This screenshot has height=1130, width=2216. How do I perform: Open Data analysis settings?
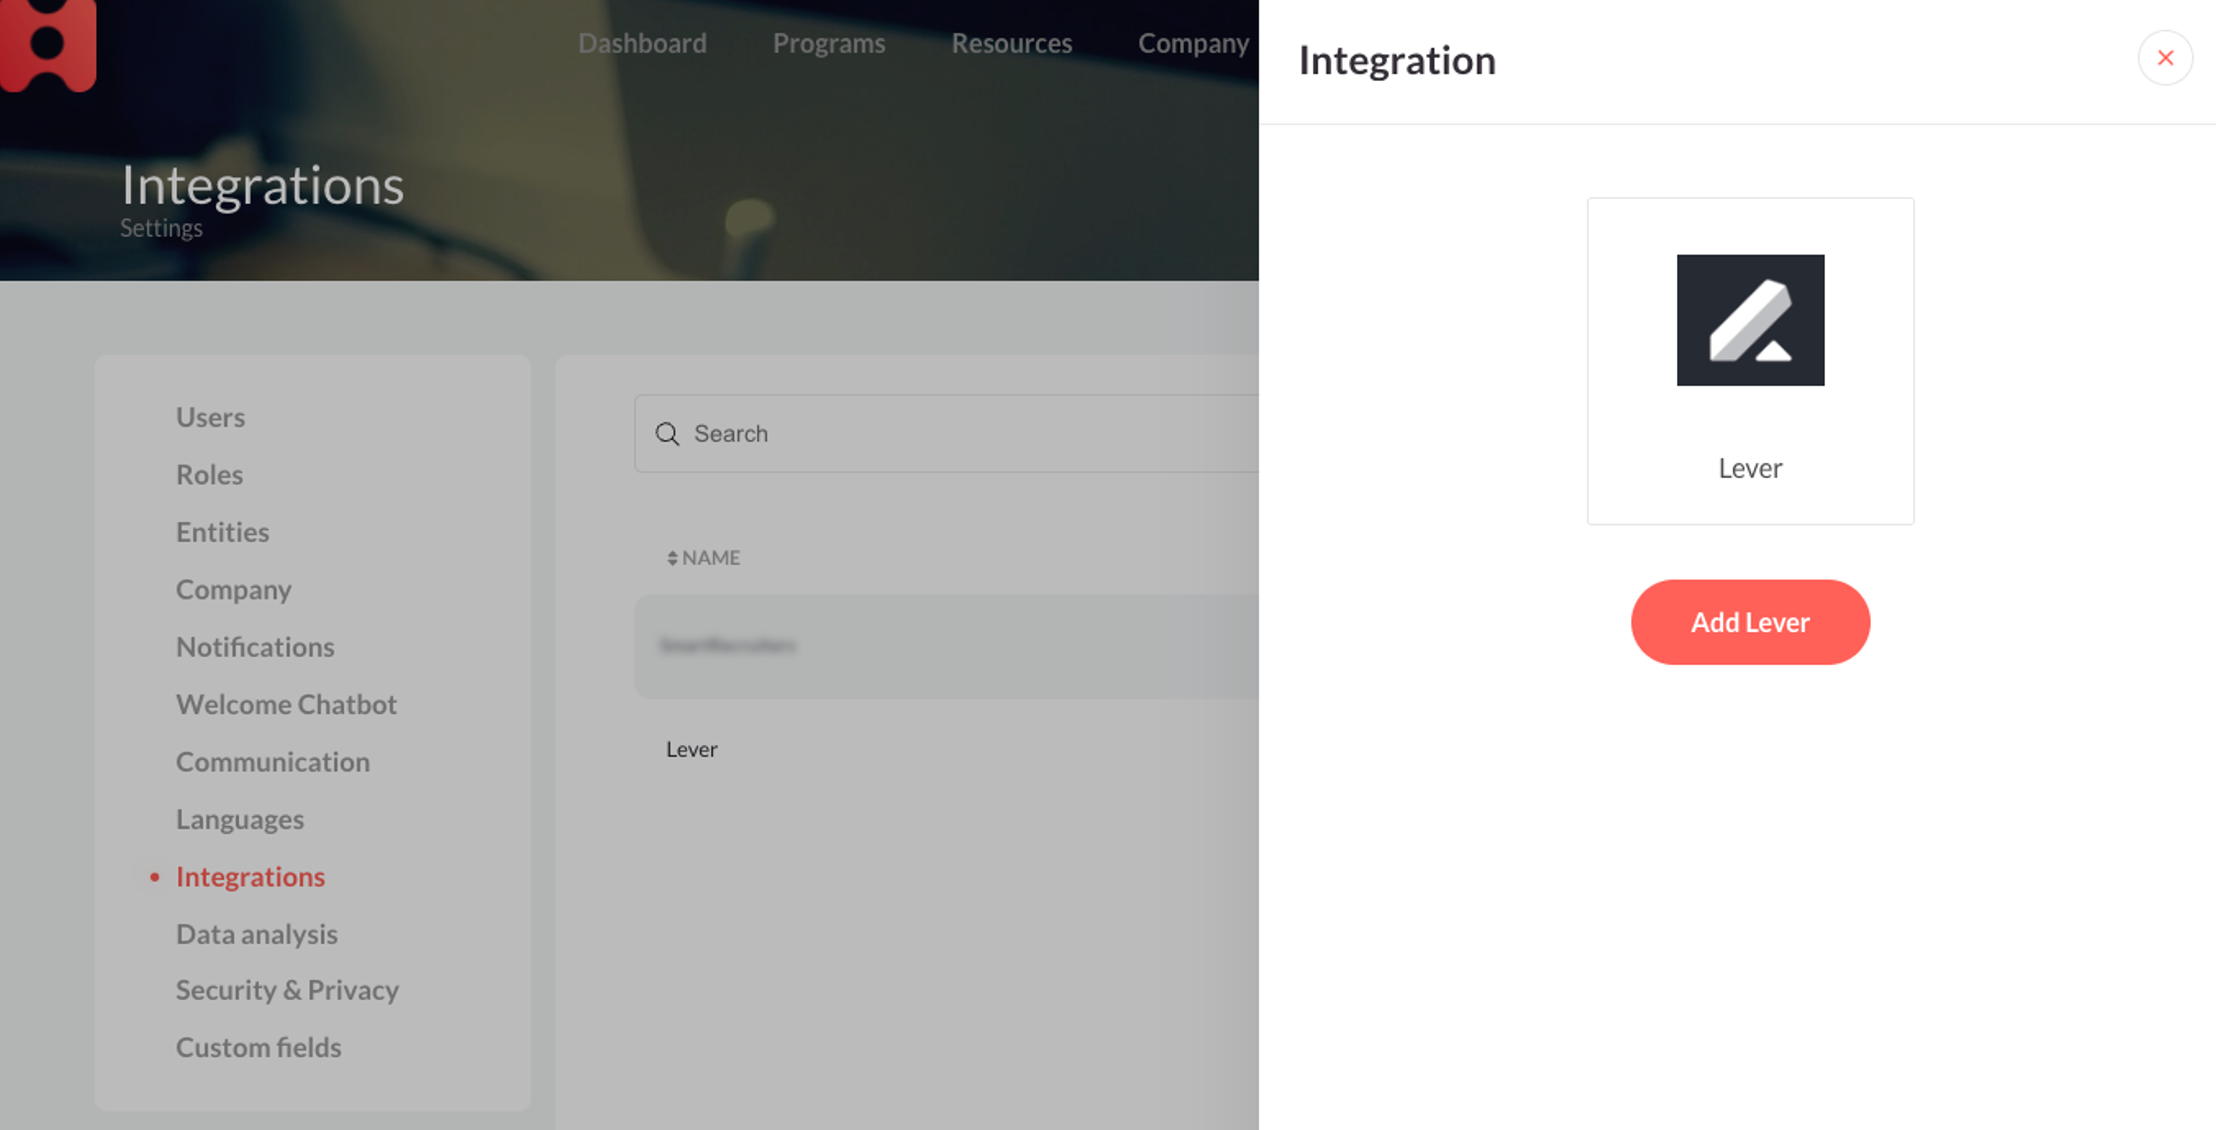[x=257, y=933]
